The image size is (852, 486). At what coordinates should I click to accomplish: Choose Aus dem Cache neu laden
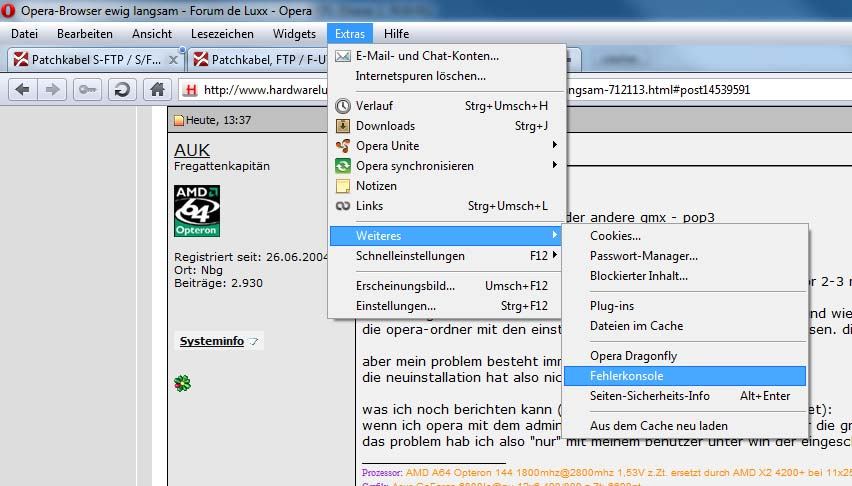[x=685, y=426]
